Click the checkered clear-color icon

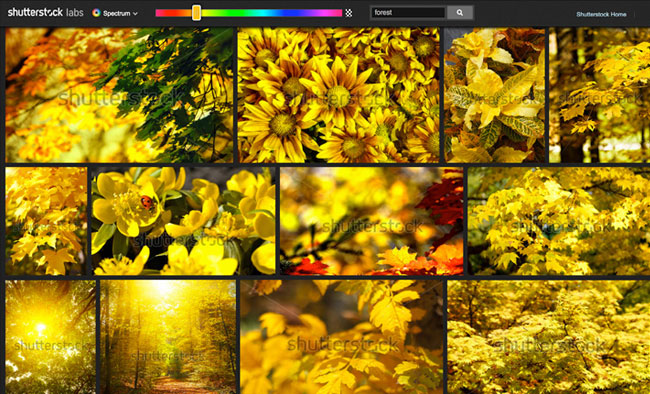click(349, 13)
